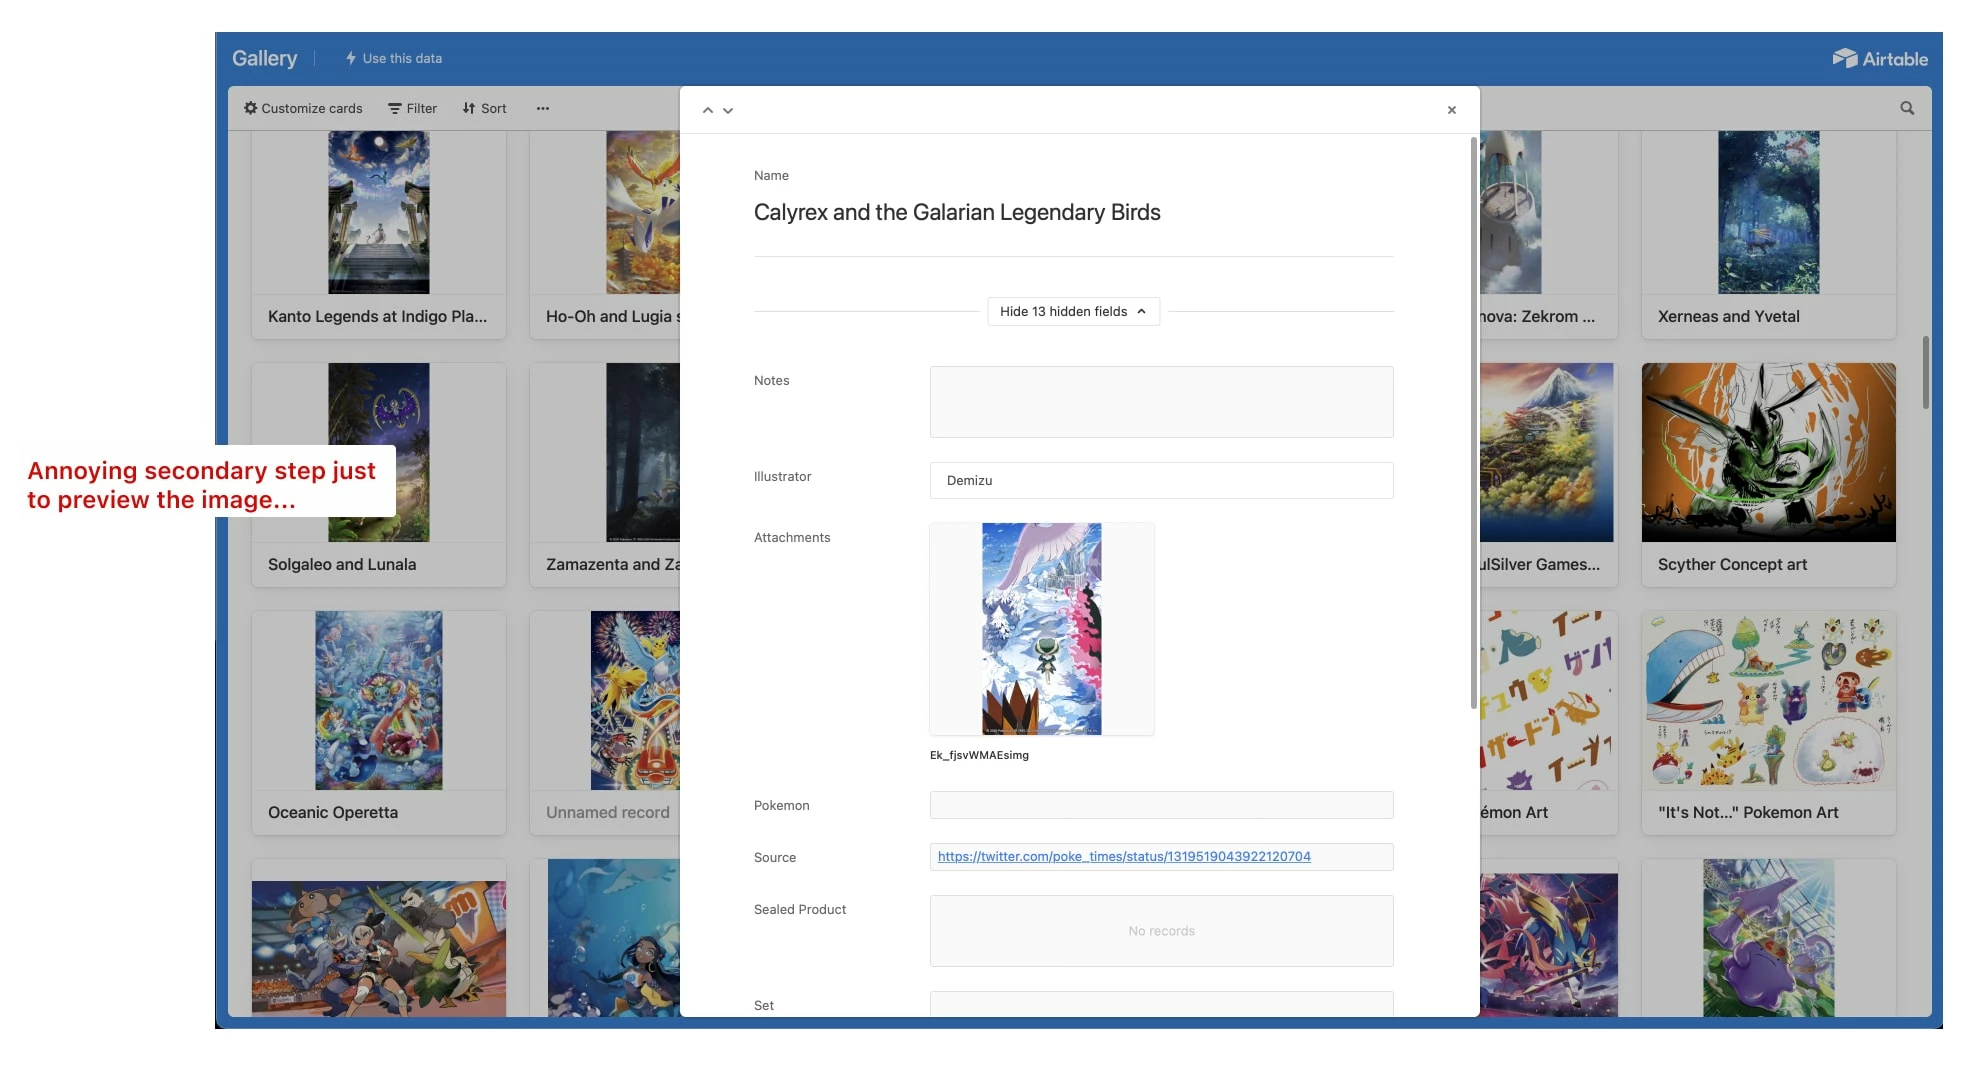Go to previous record with up chevron
Viewport: 1967px width, 1074px height.
click(707, 110)
